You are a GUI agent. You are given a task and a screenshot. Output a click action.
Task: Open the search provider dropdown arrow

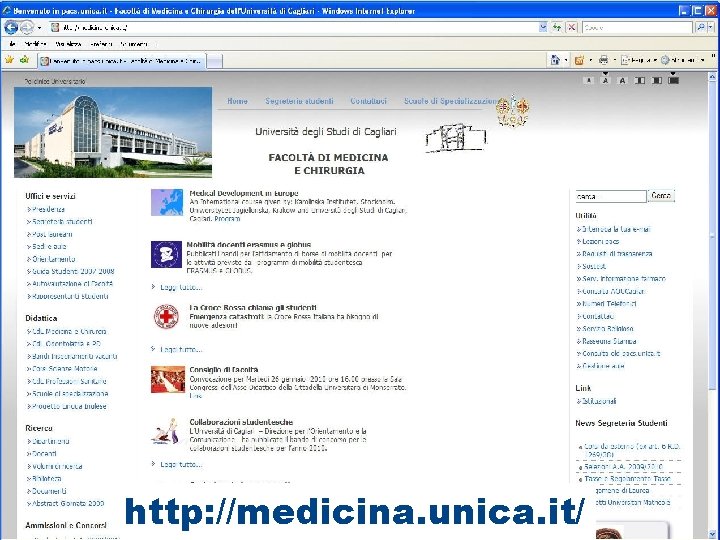point(710,28)
